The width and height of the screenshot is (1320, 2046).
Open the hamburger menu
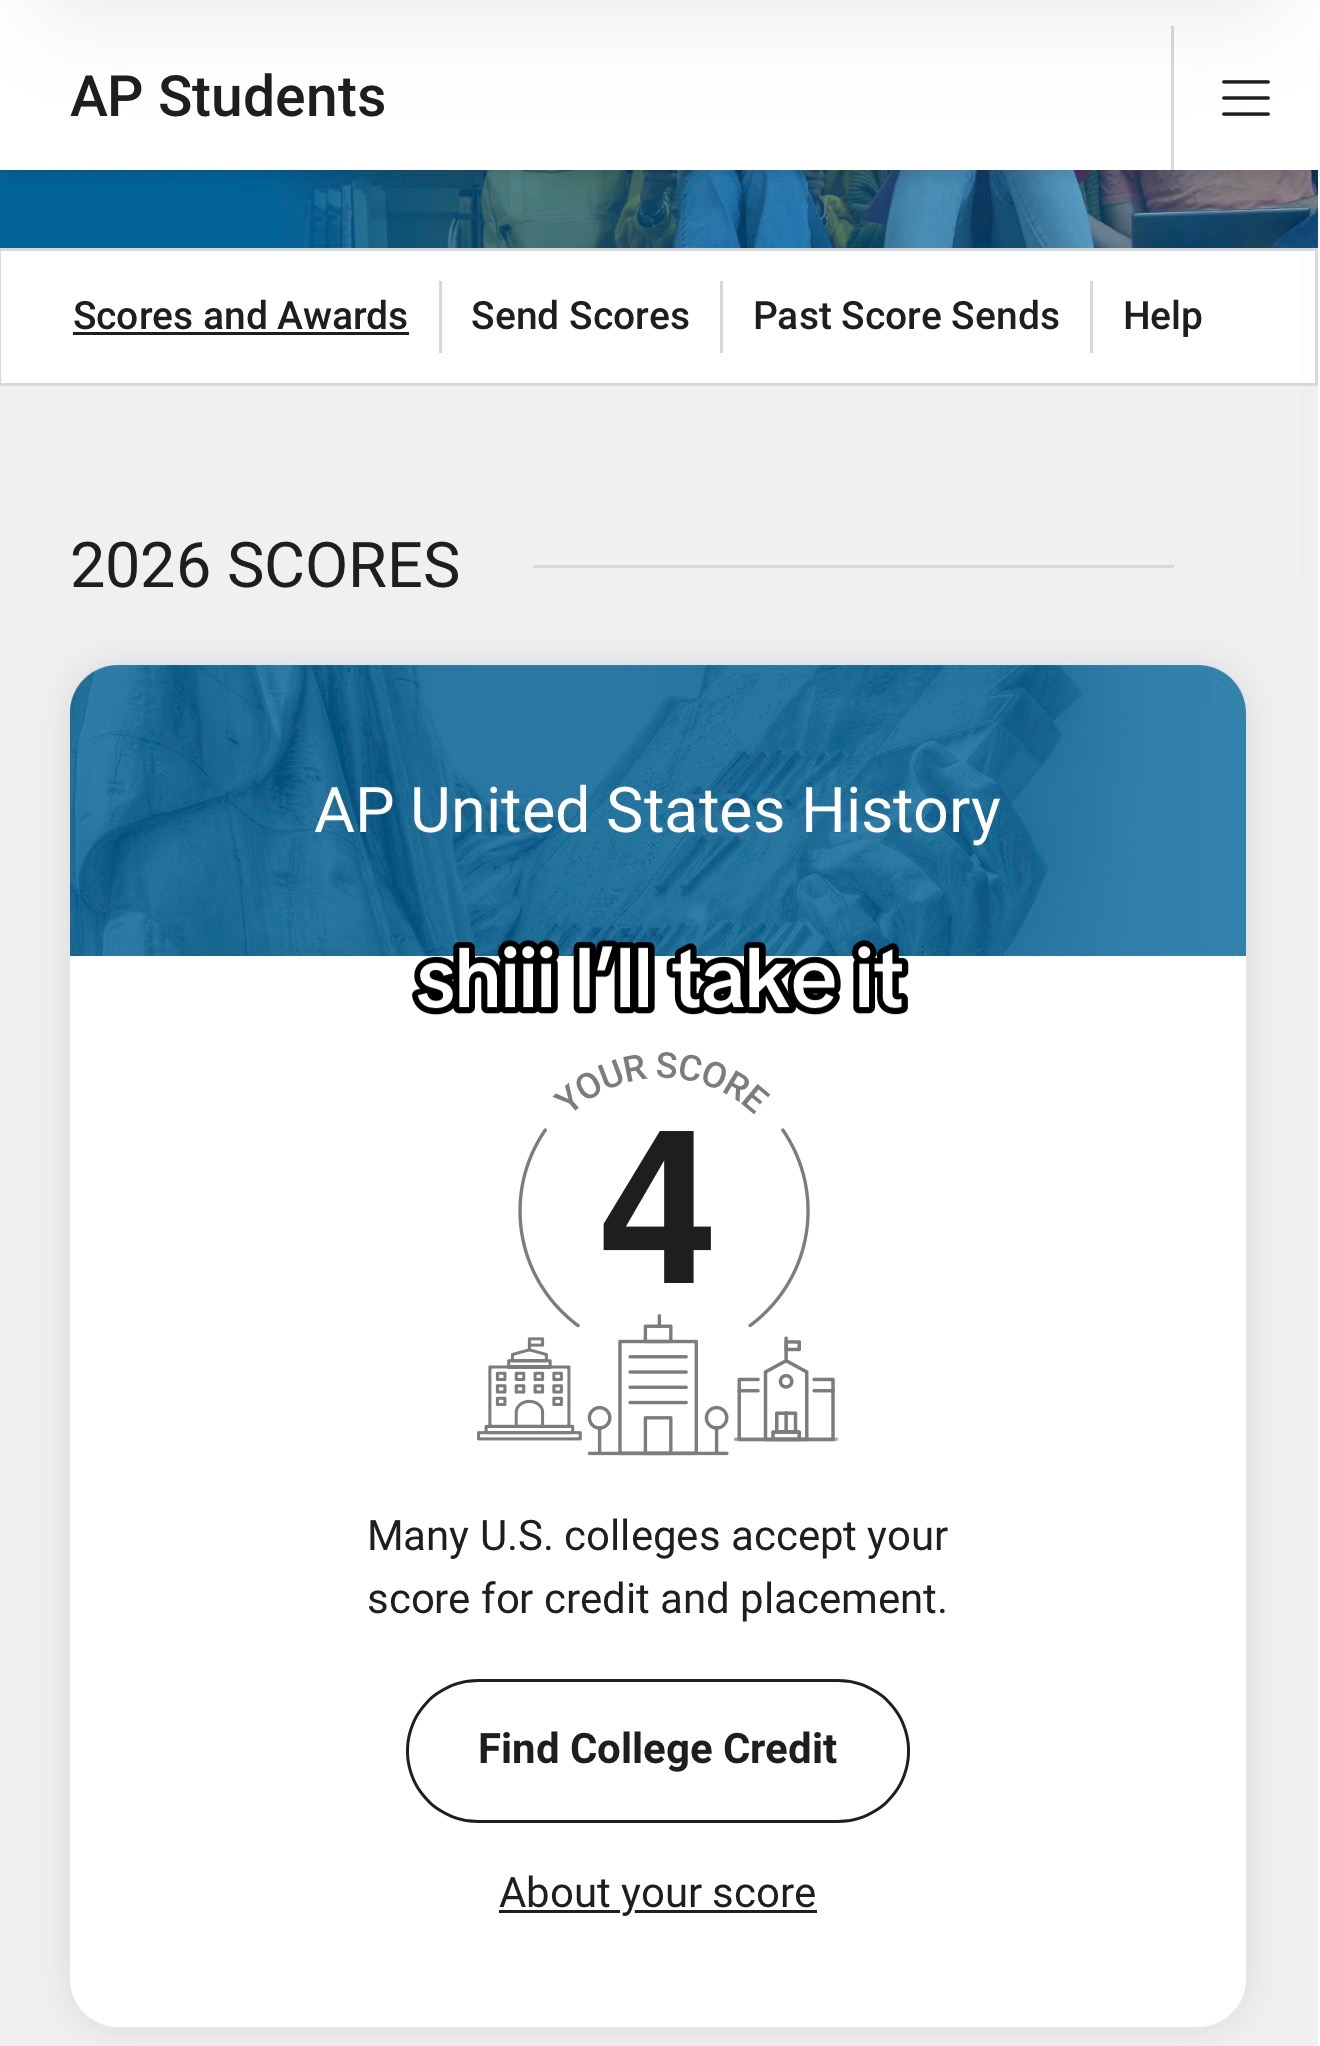tap(1245, 98)
